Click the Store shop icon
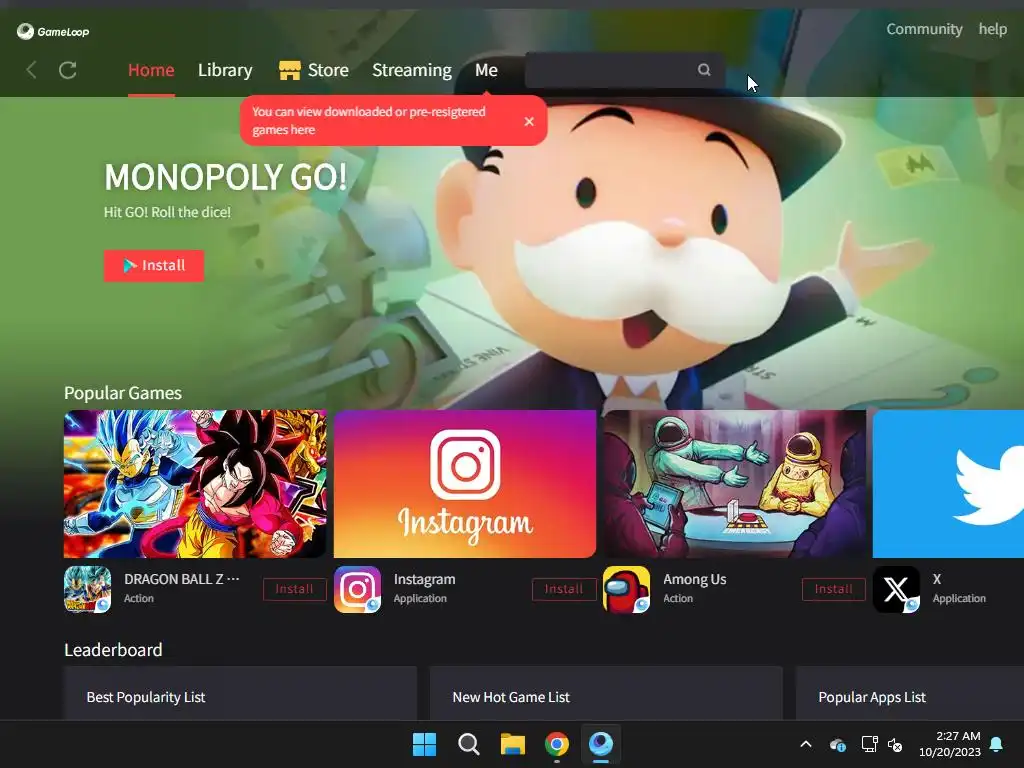 click(x=289, y=70)
